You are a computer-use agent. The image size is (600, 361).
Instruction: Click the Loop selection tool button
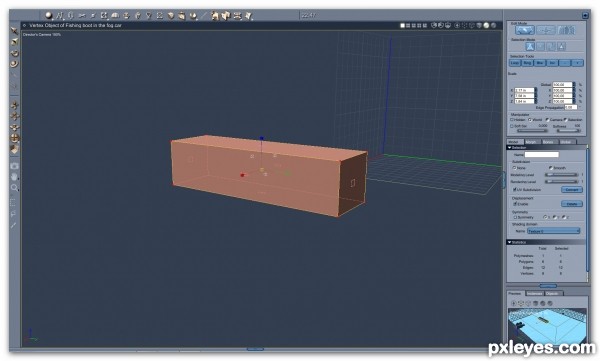coord(515,63)
